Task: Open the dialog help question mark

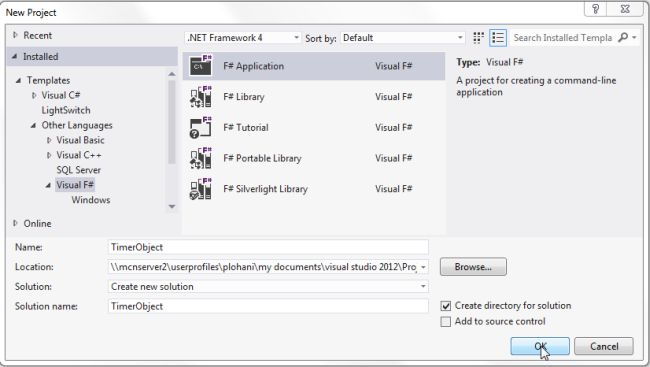Action: tap(595, 9)
